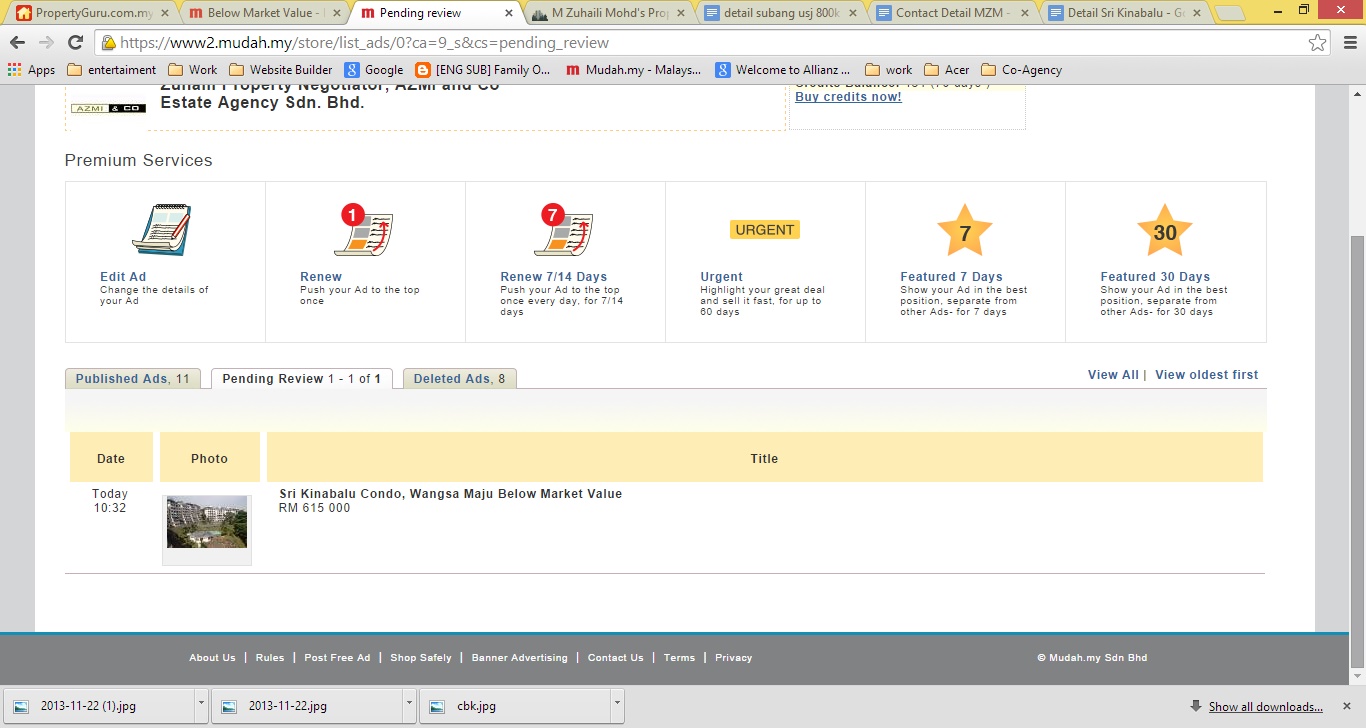
Task: Open Post Free Ad footer link
Action: pos(337,658)
